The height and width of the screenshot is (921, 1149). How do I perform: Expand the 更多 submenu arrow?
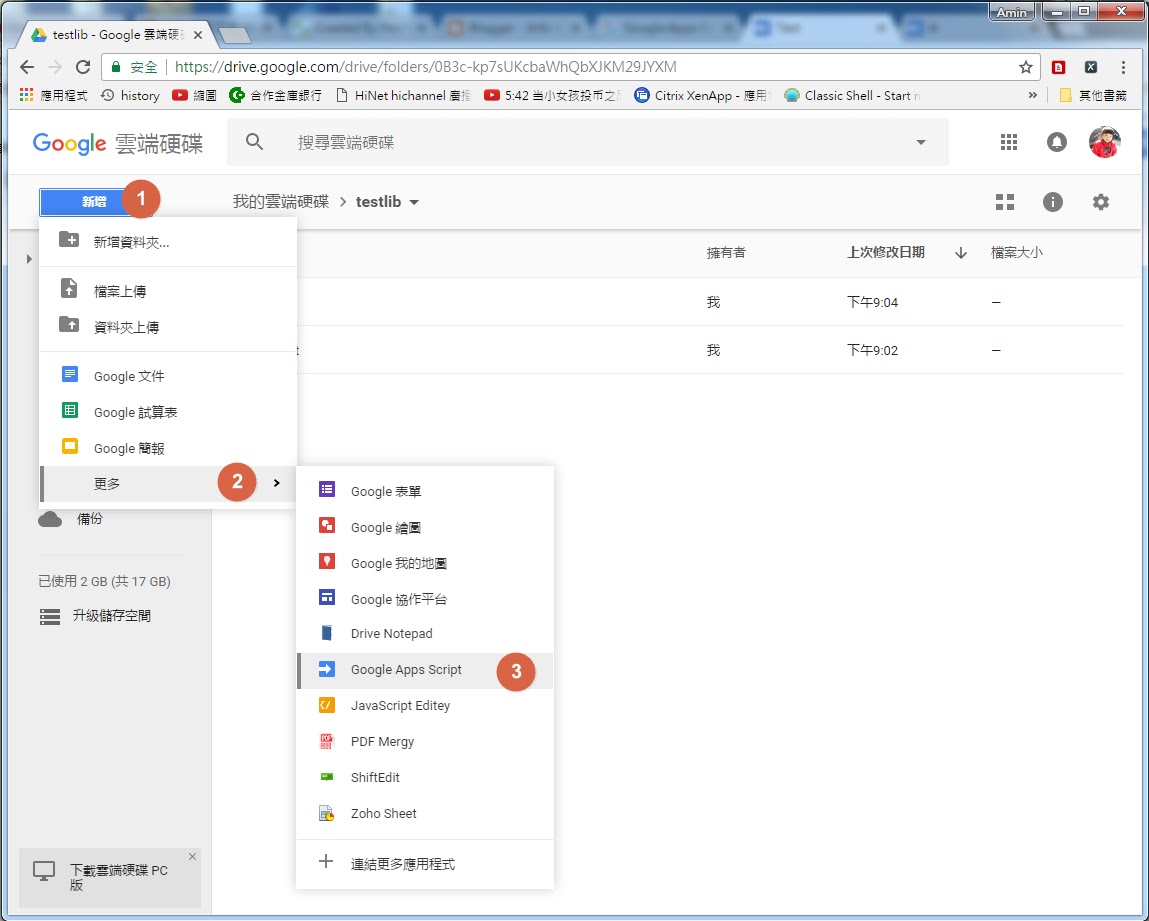pos(276,483)
